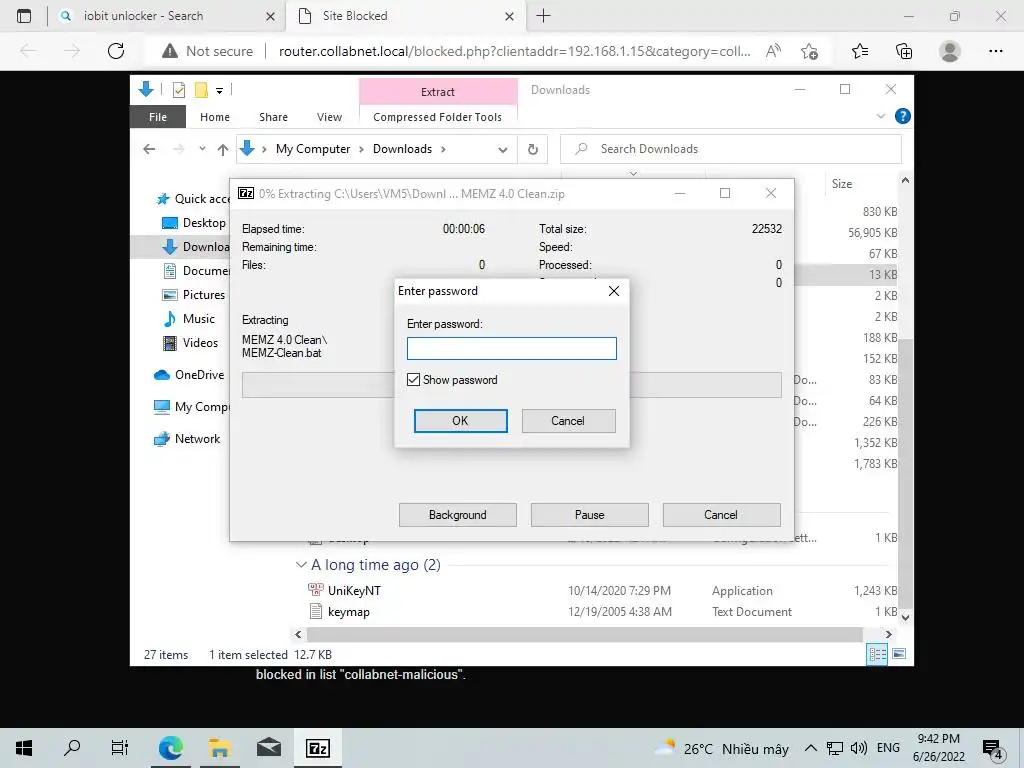
Task: Open the Compressed Folder Tools tab
Action: click(438, 117)
